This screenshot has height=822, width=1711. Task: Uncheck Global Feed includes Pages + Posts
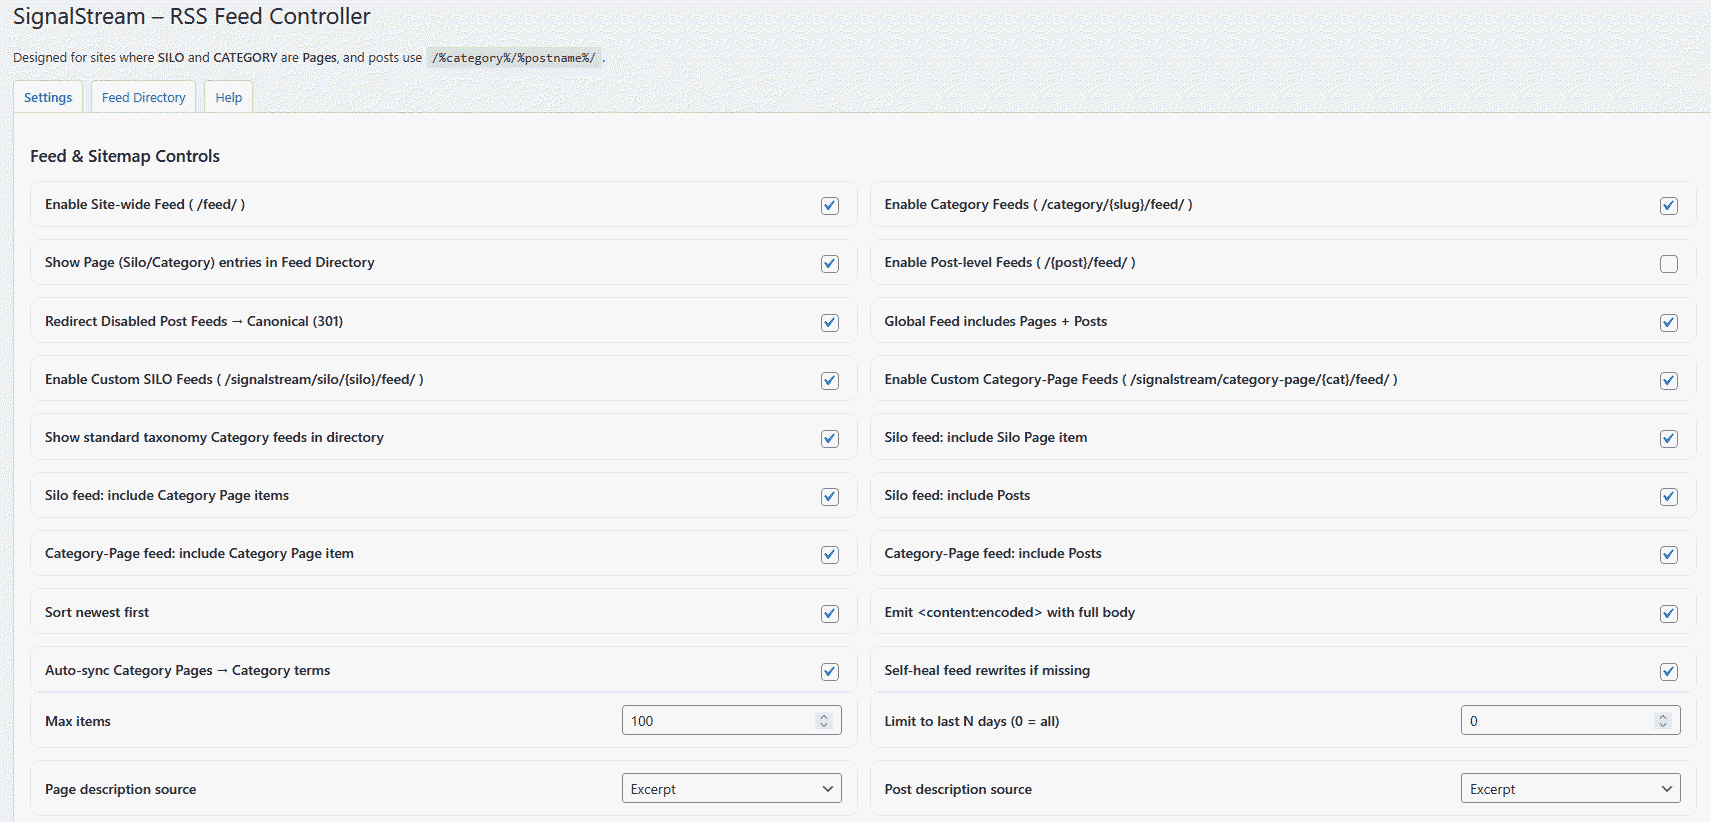[1668, 323]
